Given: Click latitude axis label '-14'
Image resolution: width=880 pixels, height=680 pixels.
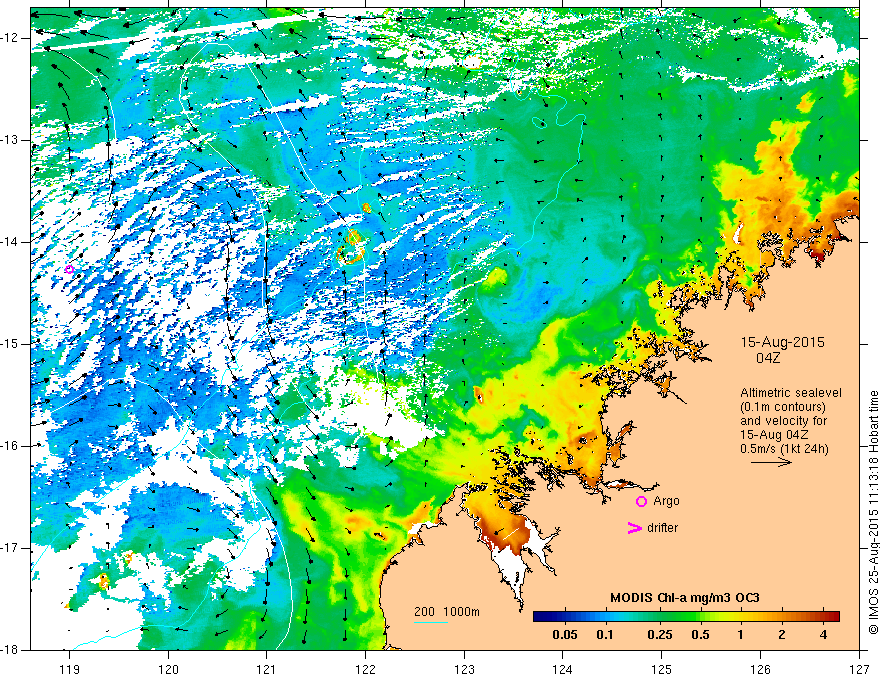Looking at the screenshot, I should coord(11,242).
